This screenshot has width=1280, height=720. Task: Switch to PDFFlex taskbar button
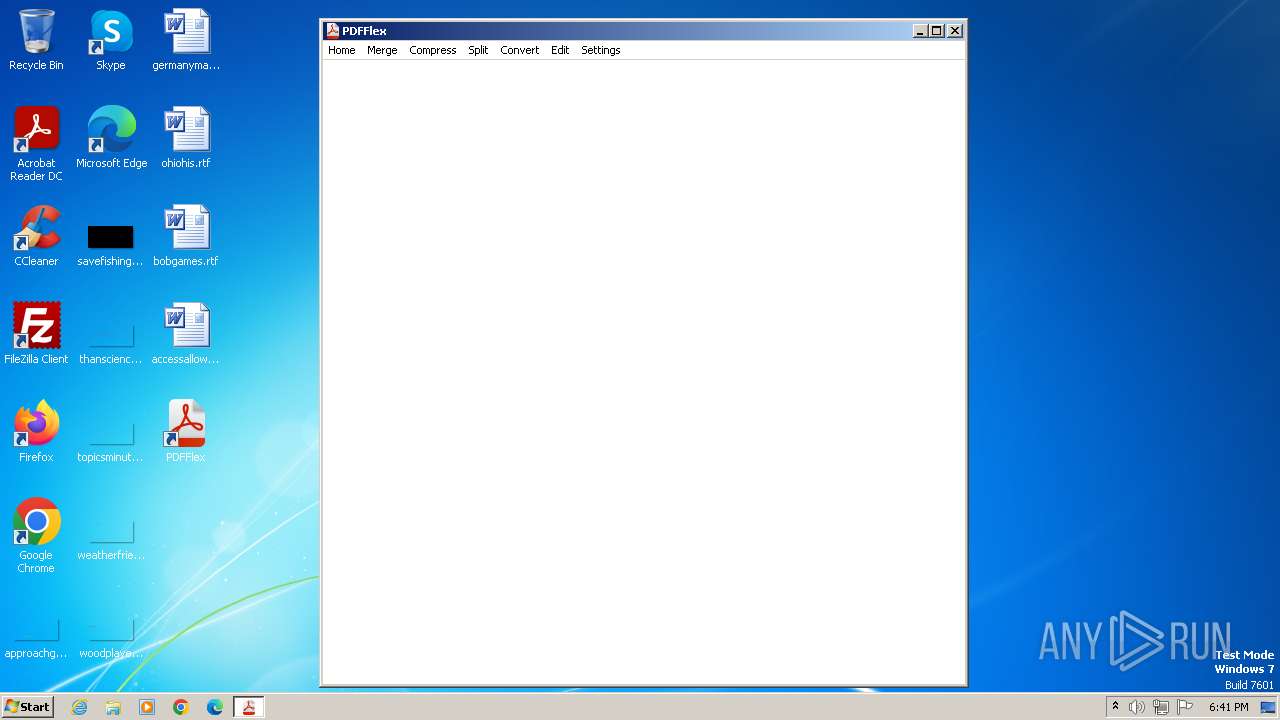click(249, 707)
